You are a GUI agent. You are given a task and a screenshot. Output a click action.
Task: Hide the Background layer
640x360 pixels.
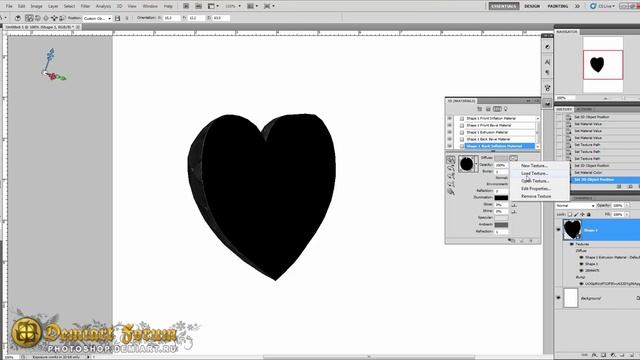pyautogui.click(x=558, y=298)
